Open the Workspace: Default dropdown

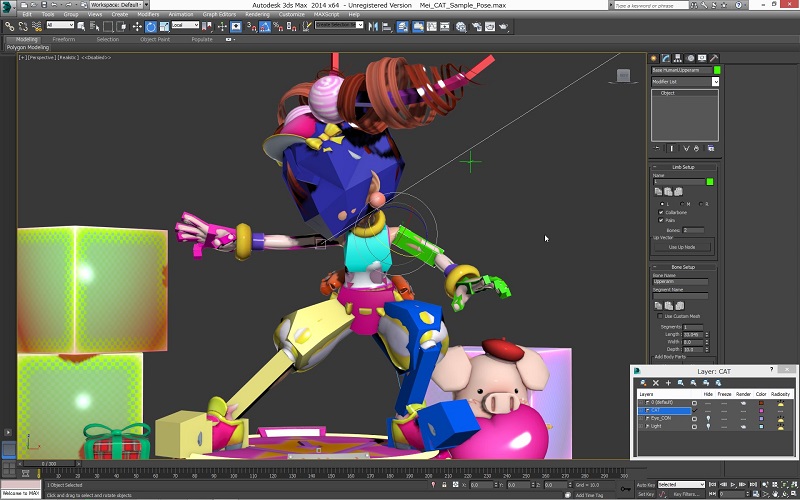[x=119, y=5]
